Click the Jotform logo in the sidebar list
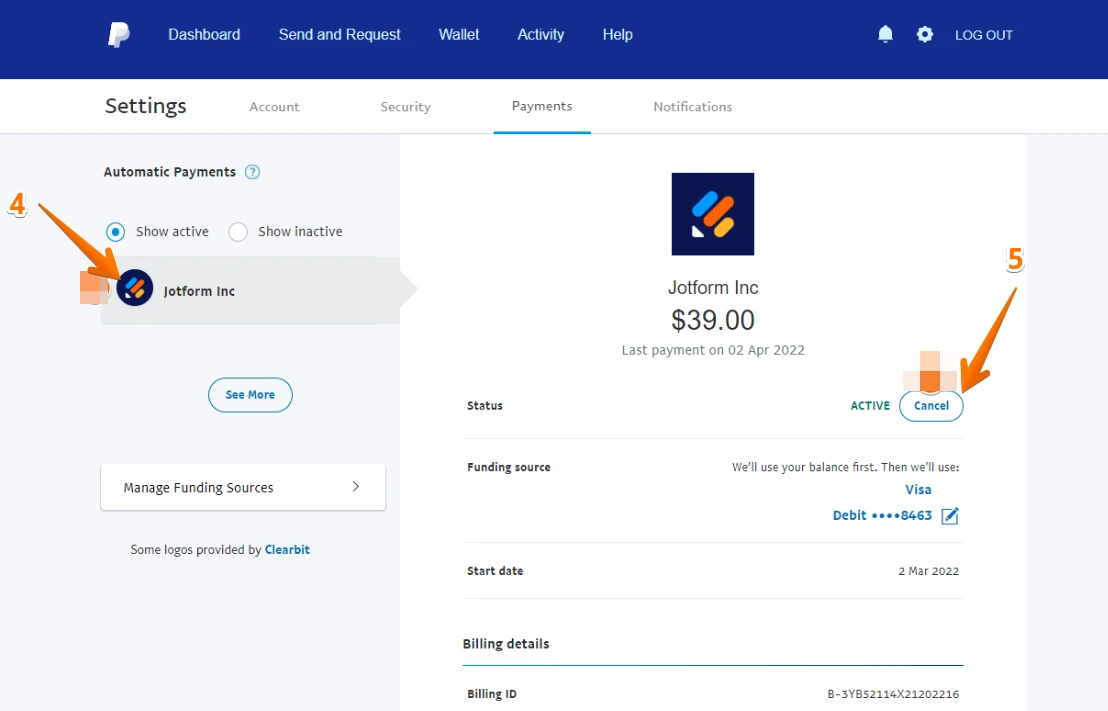Screen dimensions: 1108x711 point(134,289)
